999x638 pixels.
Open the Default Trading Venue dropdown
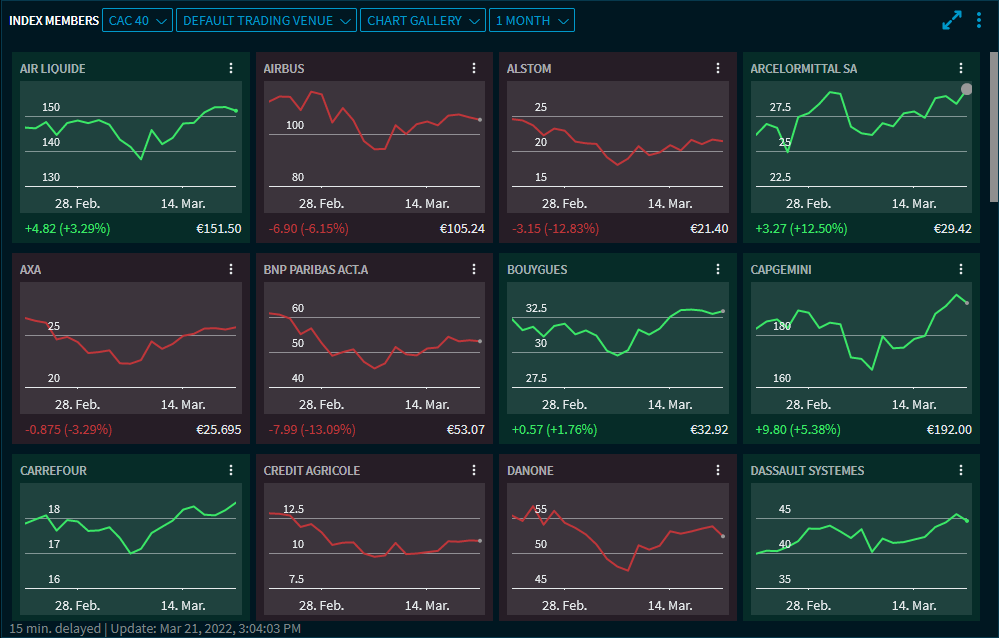pyautogui.click(x=266, y=20)
